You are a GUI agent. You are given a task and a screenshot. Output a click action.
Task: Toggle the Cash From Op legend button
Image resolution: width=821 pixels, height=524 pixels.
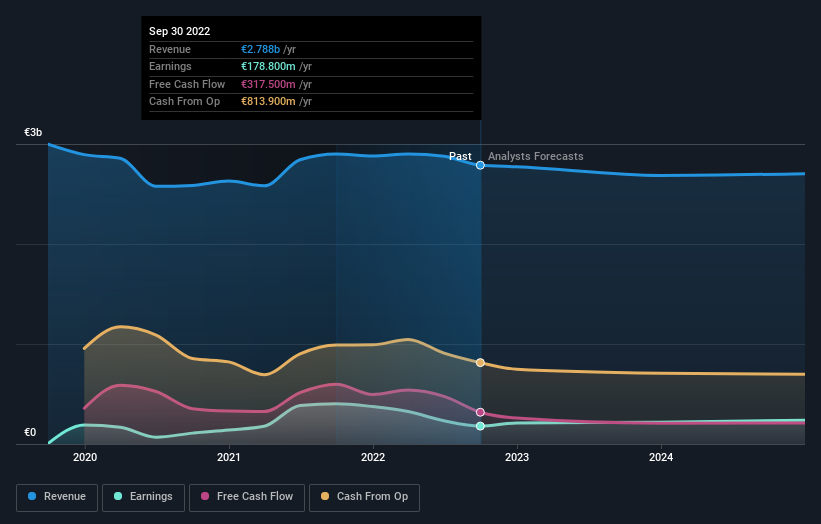pos(364,497)
